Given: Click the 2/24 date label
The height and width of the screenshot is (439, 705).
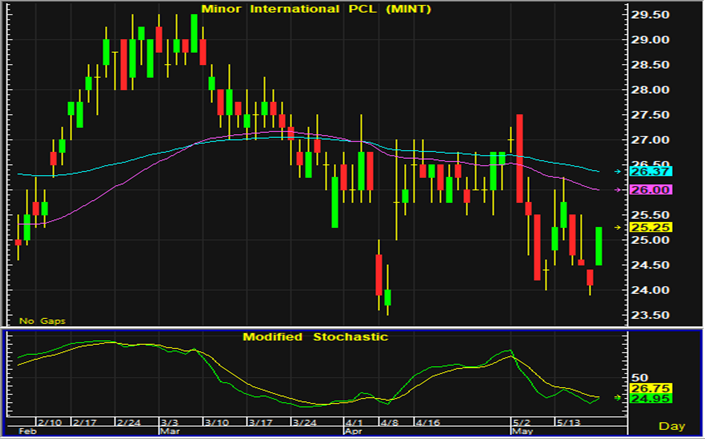Looking at the screenshot, I should click(128, 422).
